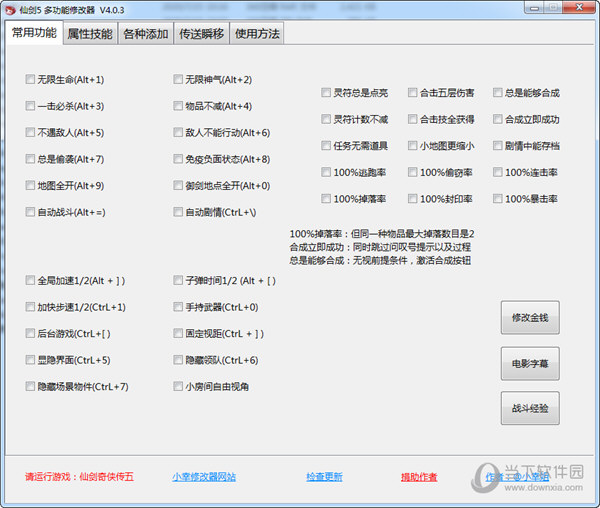The width and height of the screenshot is (600, 508).
Task: Open the 捐助作者 link
Action: pyautogui.click(x=419, y=477)
